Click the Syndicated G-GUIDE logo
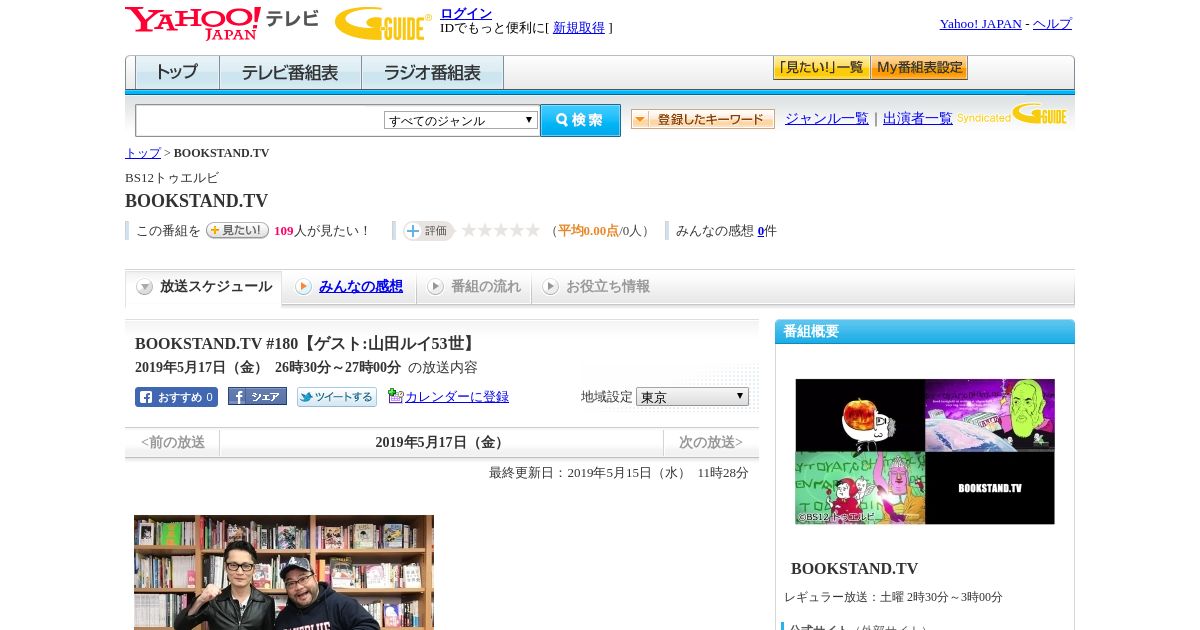Viewport: 1200px width, 630px height. (x=1012, y=114)
